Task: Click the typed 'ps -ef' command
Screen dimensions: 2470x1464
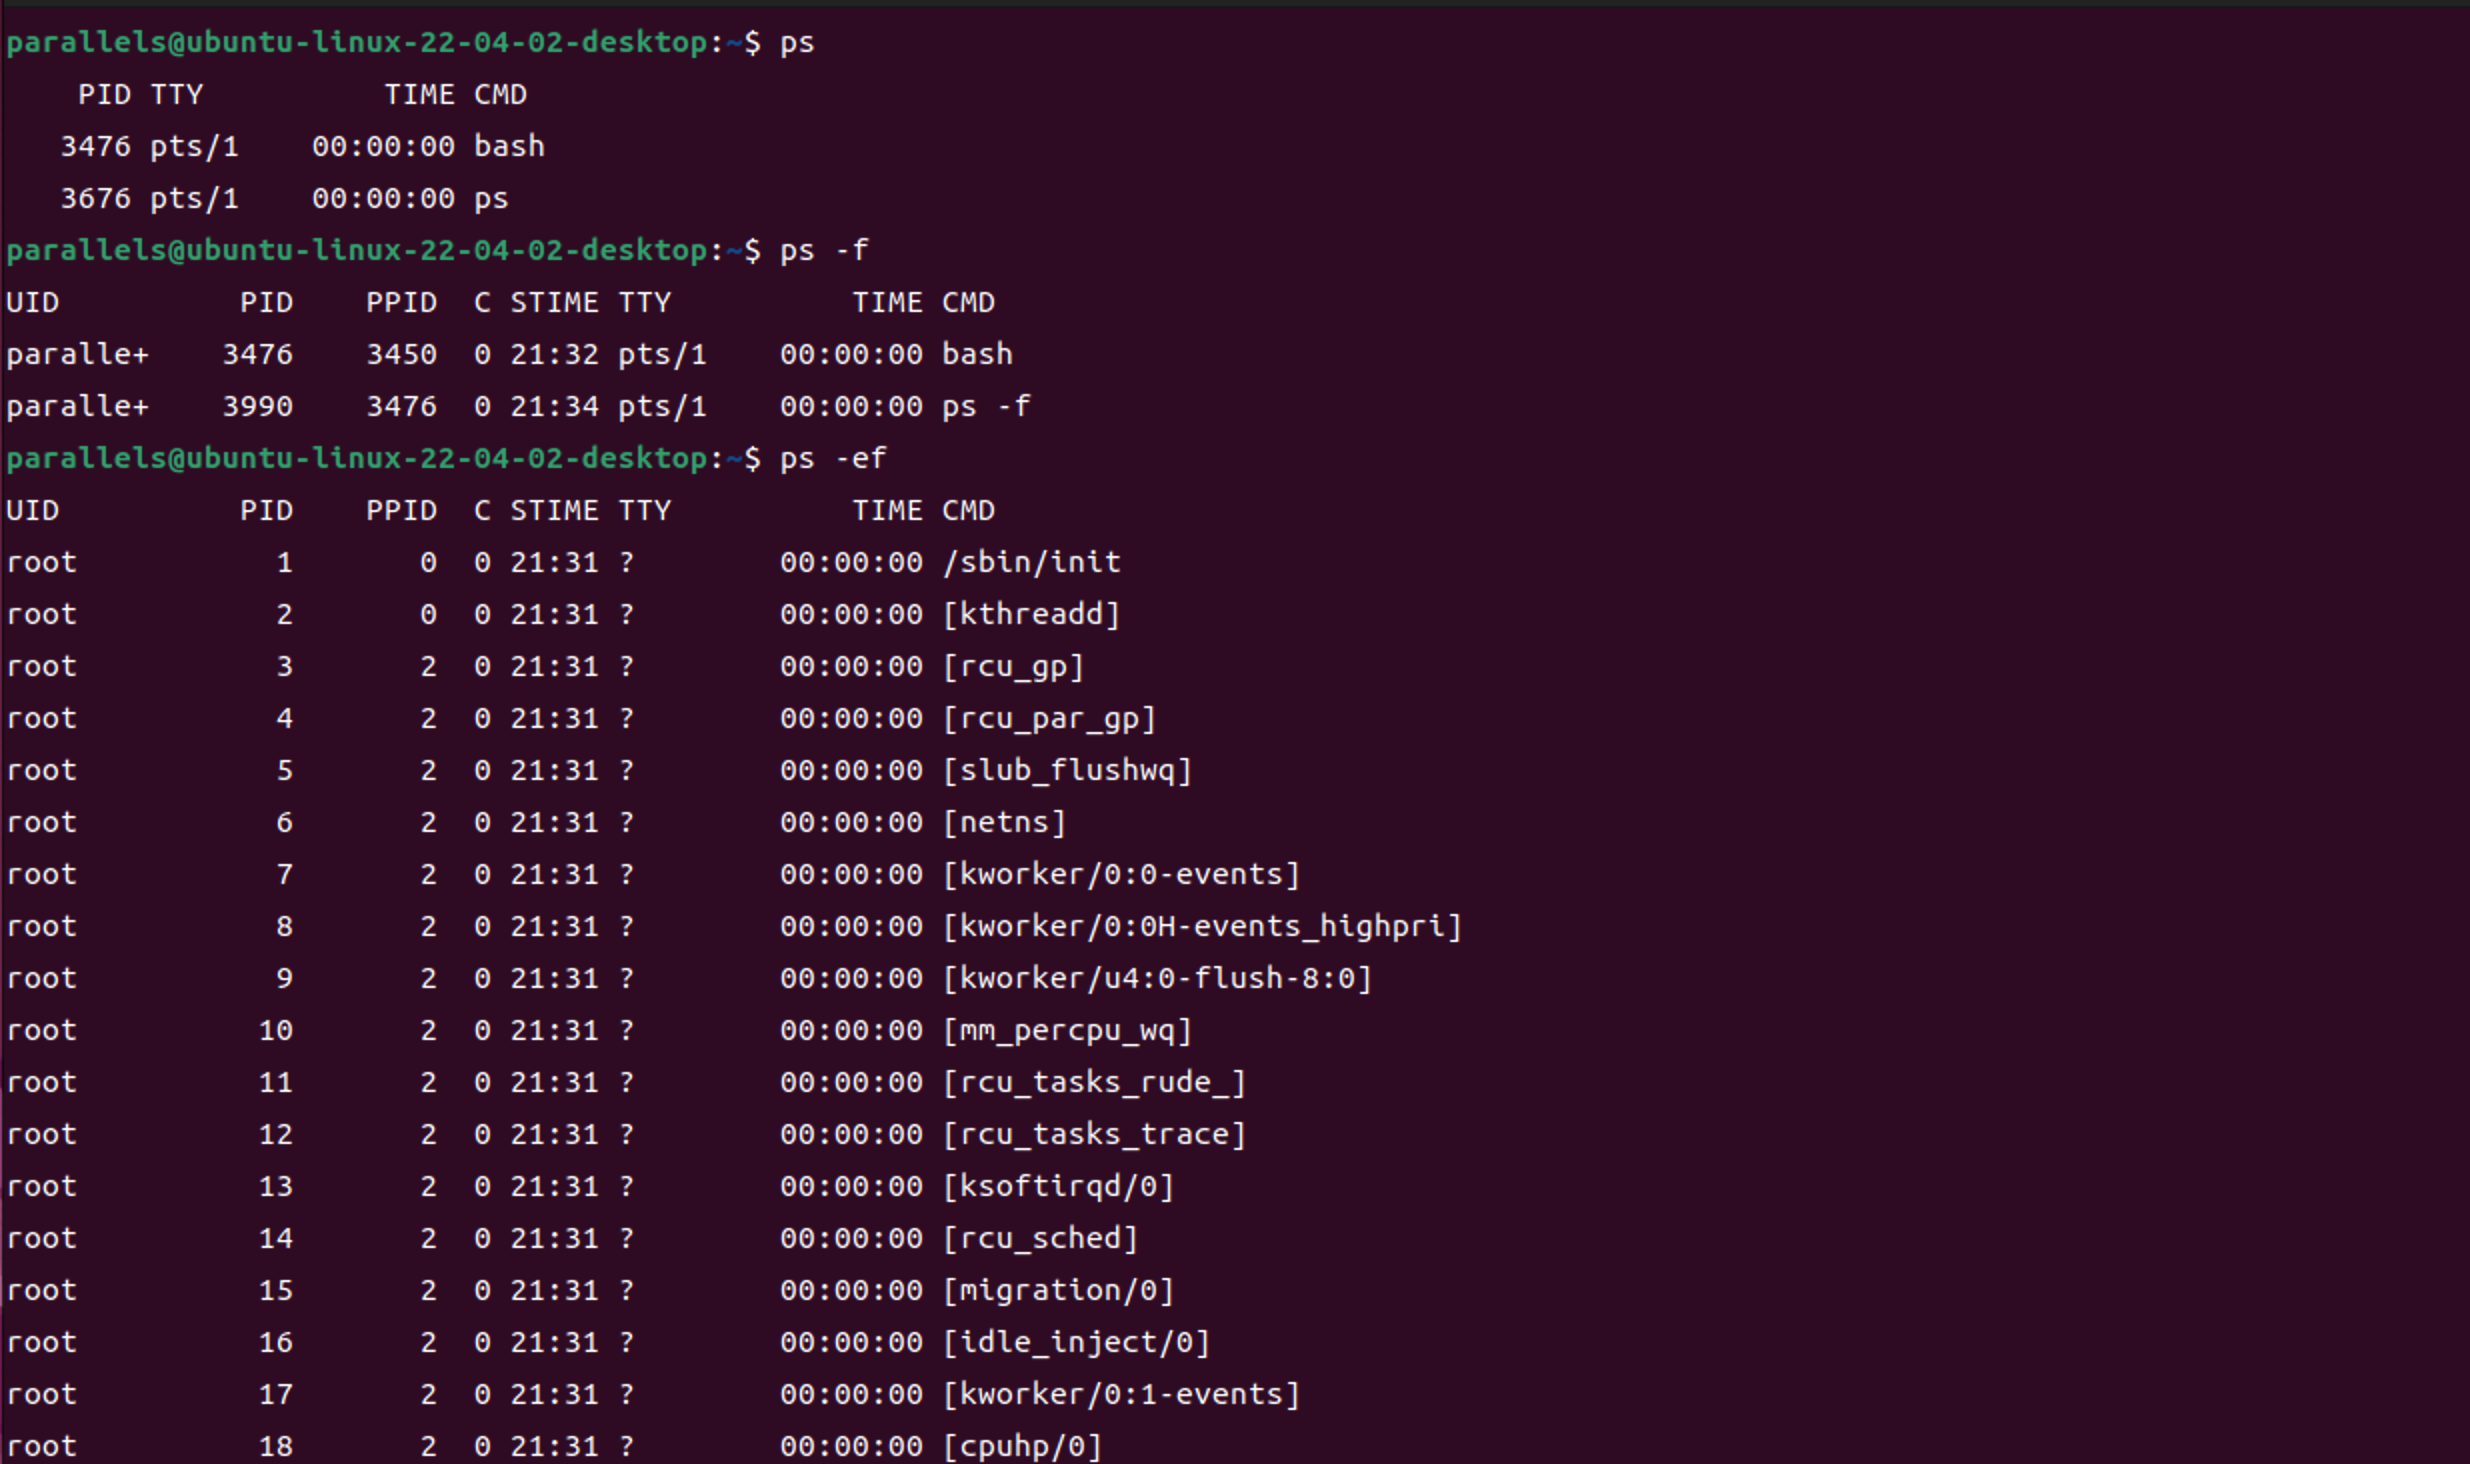Action: 832,458
